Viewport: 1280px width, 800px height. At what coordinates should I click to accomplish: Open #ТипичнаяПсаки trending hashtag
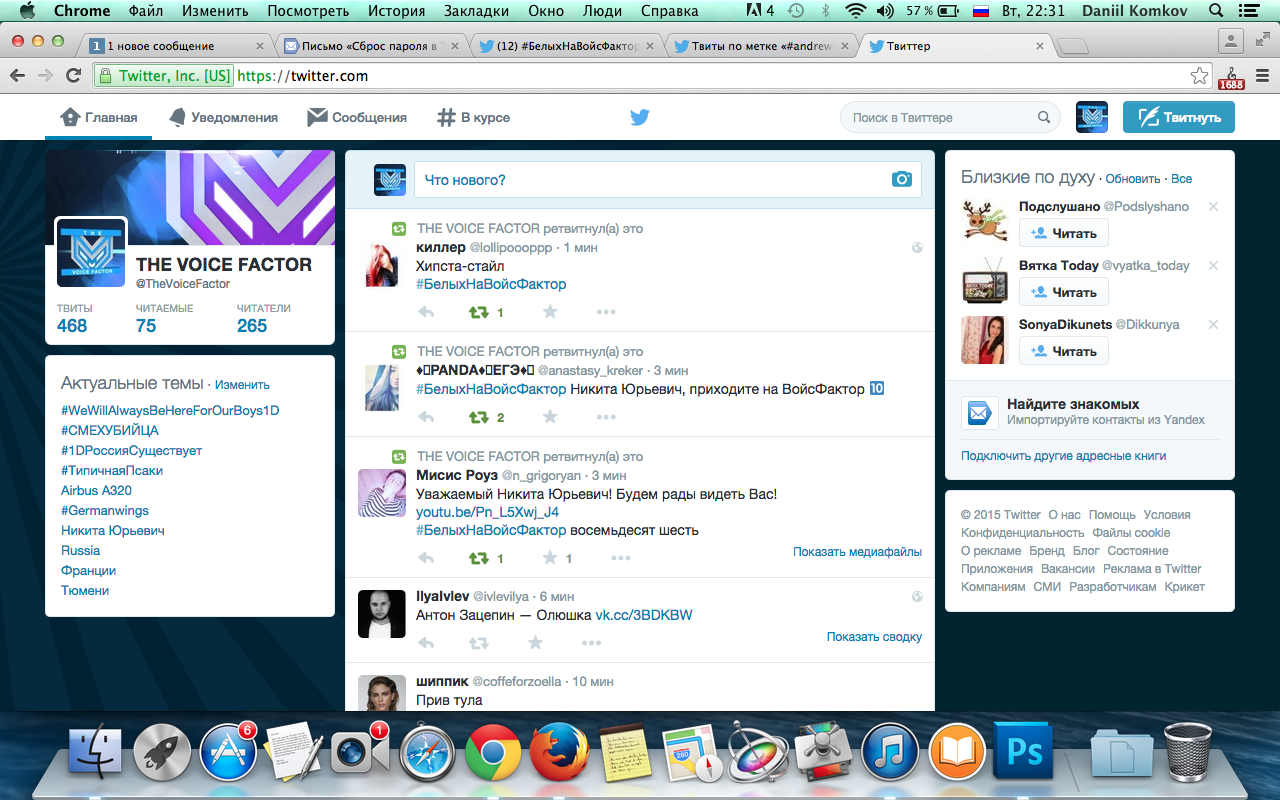pyautogui.click(x=112, y=470)
